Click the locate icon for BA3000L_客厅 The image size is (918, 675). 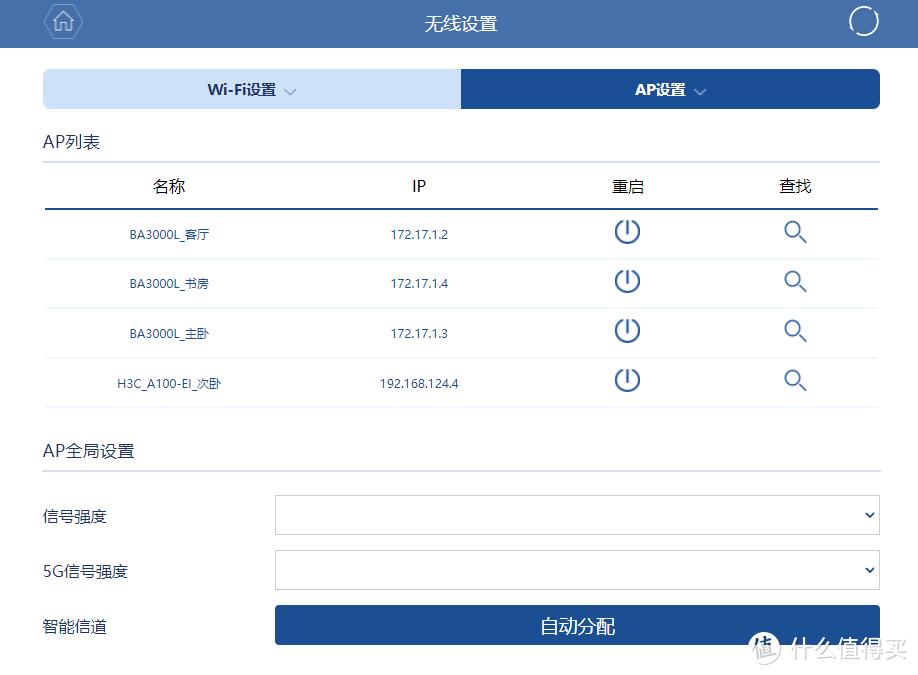point(794,231)
